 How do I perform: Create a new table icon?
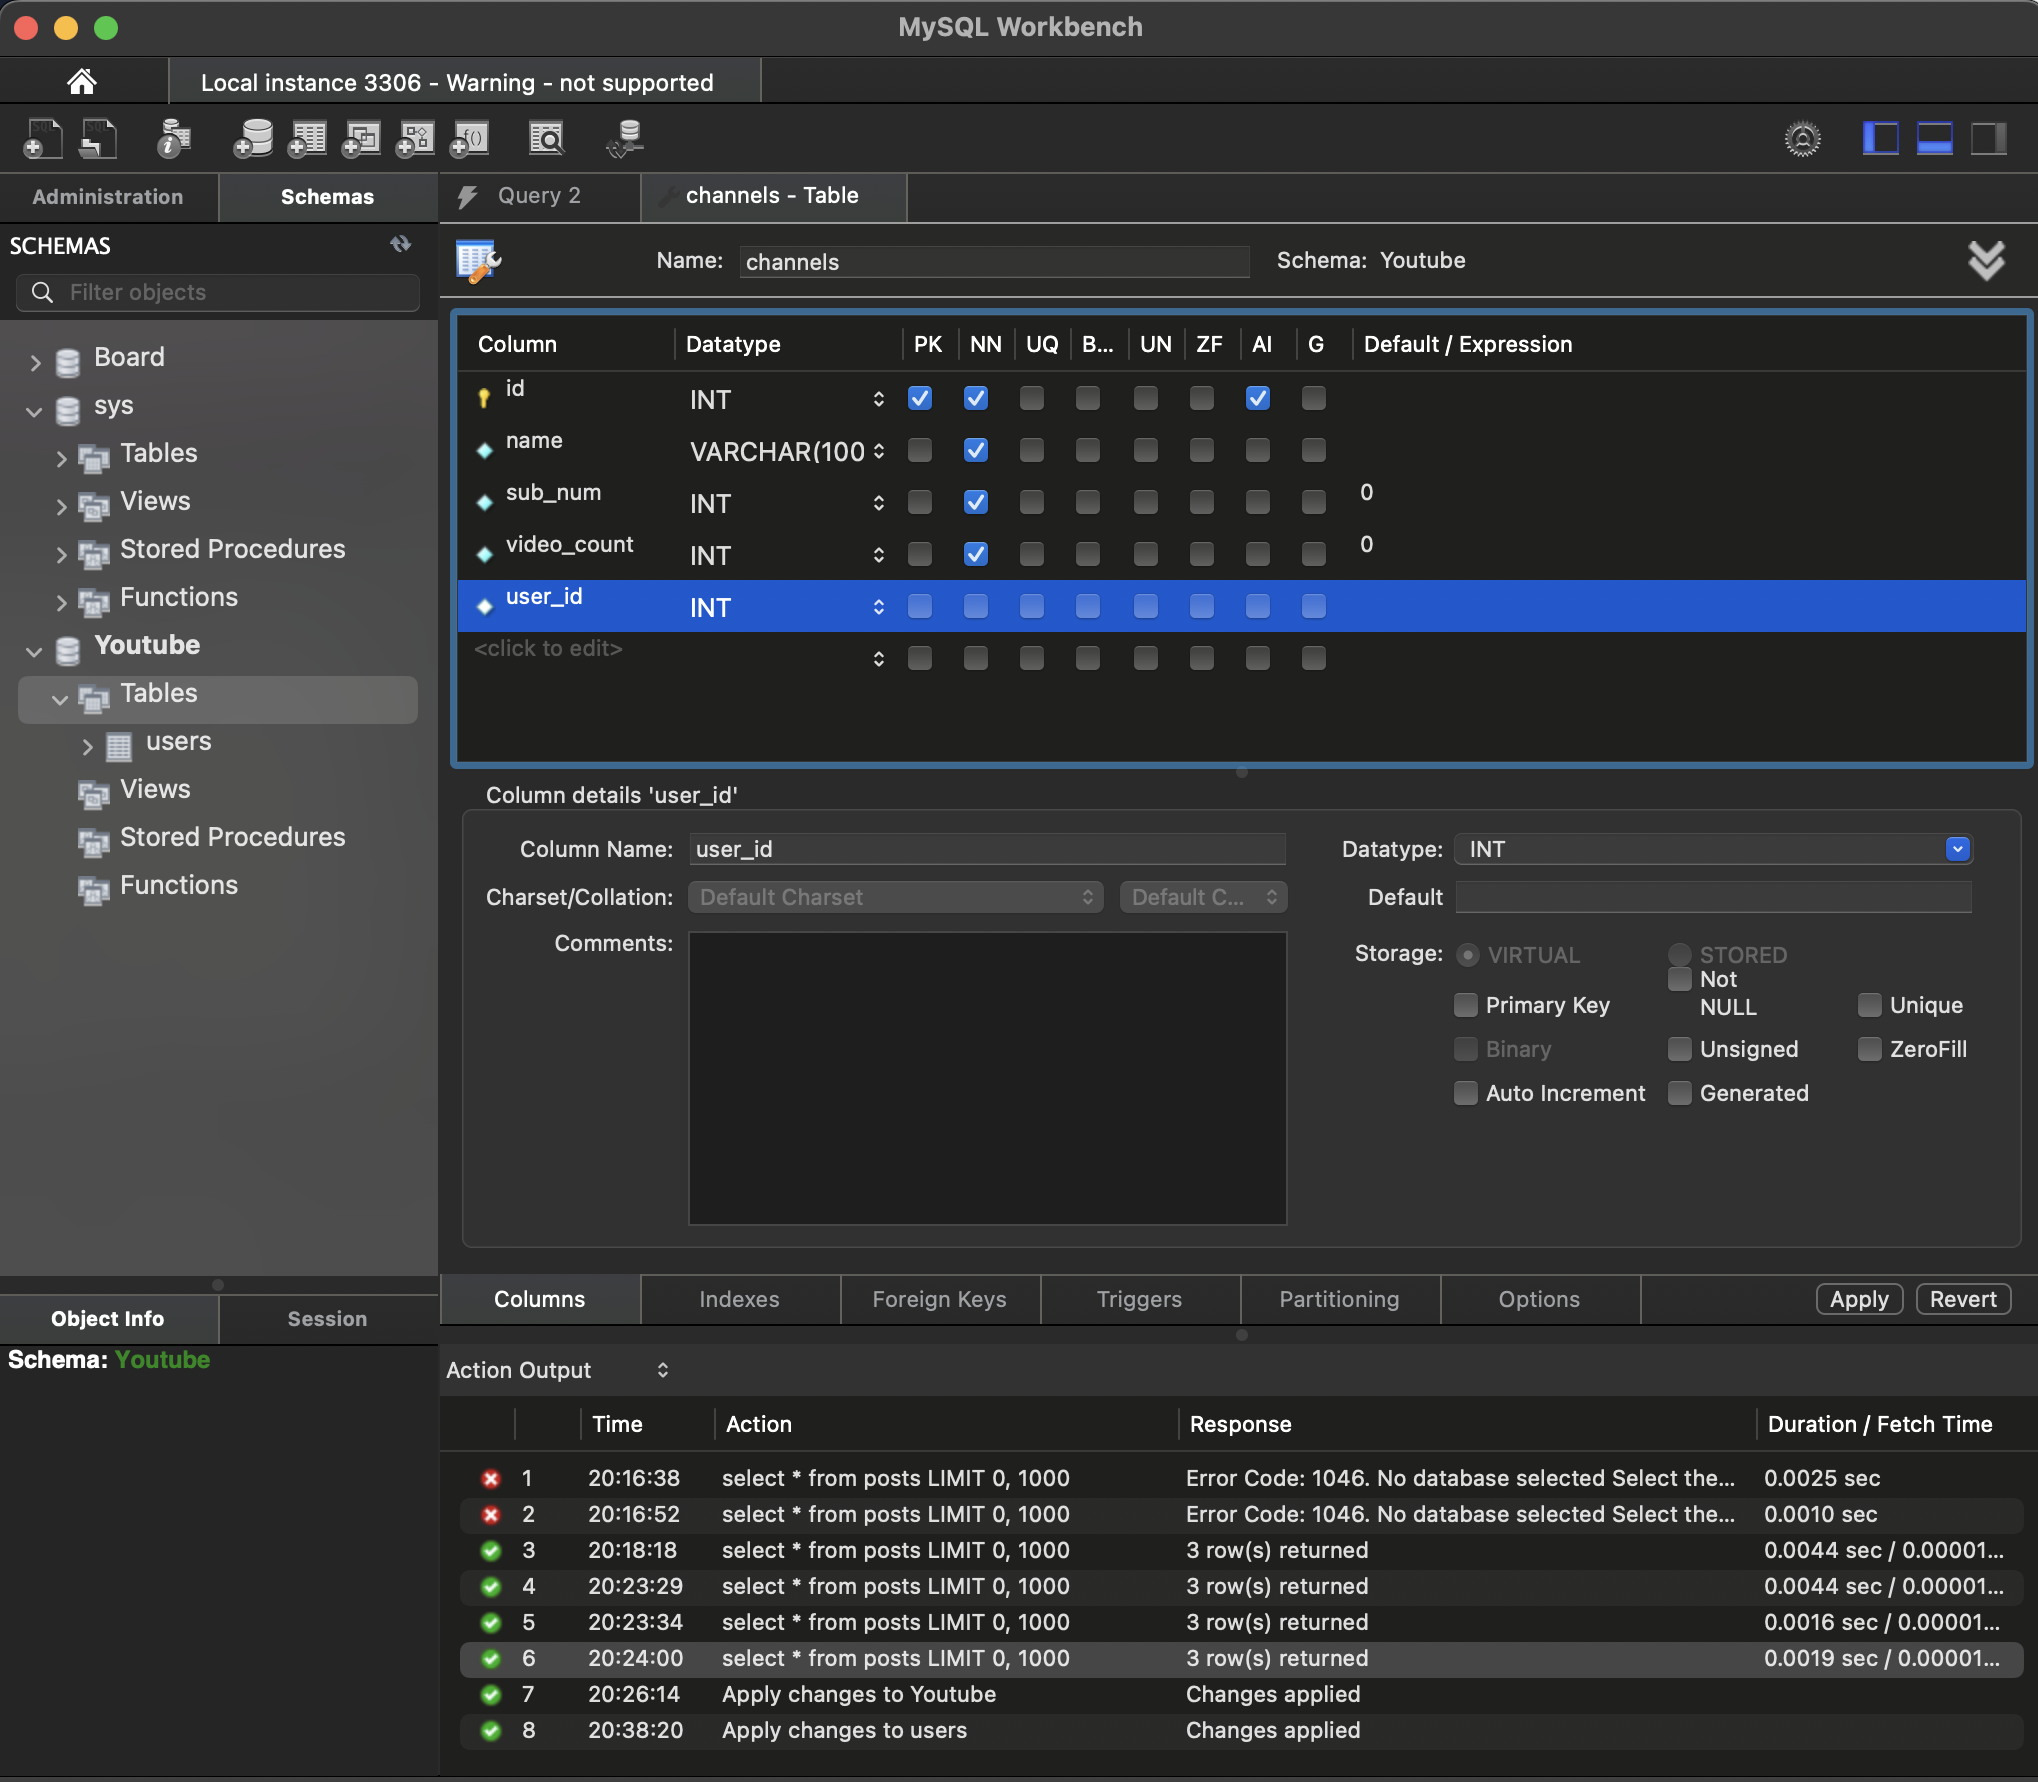coord(307,138)
